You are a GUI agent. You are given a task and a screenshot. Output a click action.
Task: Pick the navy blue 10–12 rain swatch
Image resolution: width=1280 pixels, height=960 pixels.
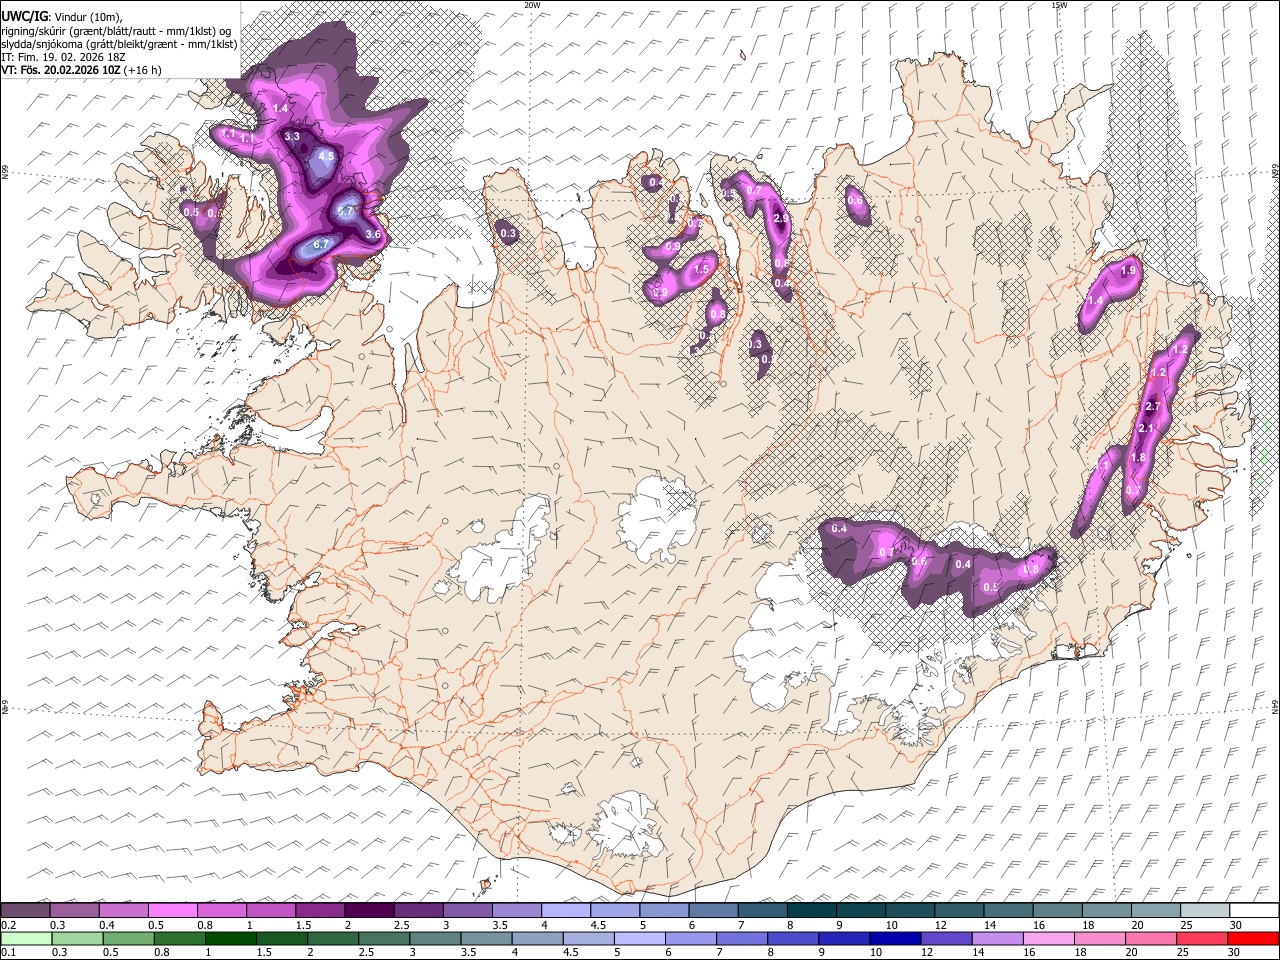[x=896, y=938]
